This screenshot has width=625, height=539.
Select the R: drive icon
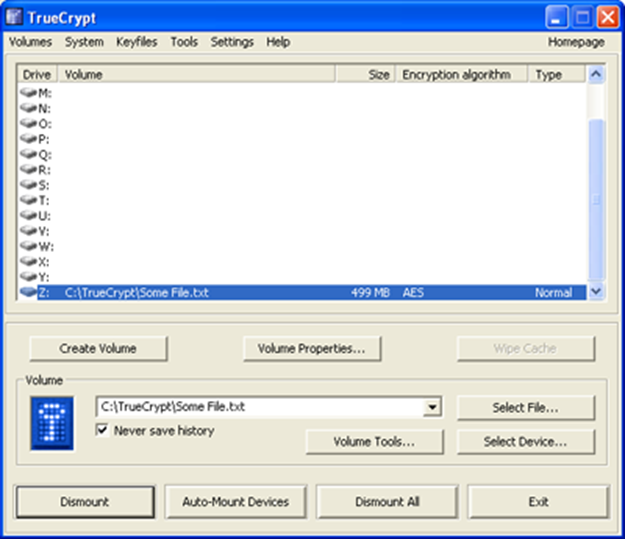point(28,169)
